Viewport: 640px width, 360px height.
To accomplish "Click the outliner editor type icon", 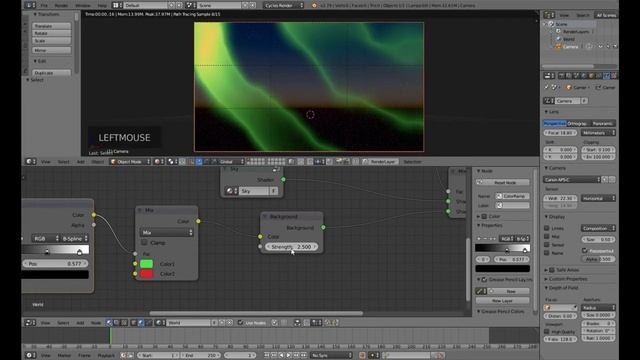I will pyautogui.click(x=549, y=15).
